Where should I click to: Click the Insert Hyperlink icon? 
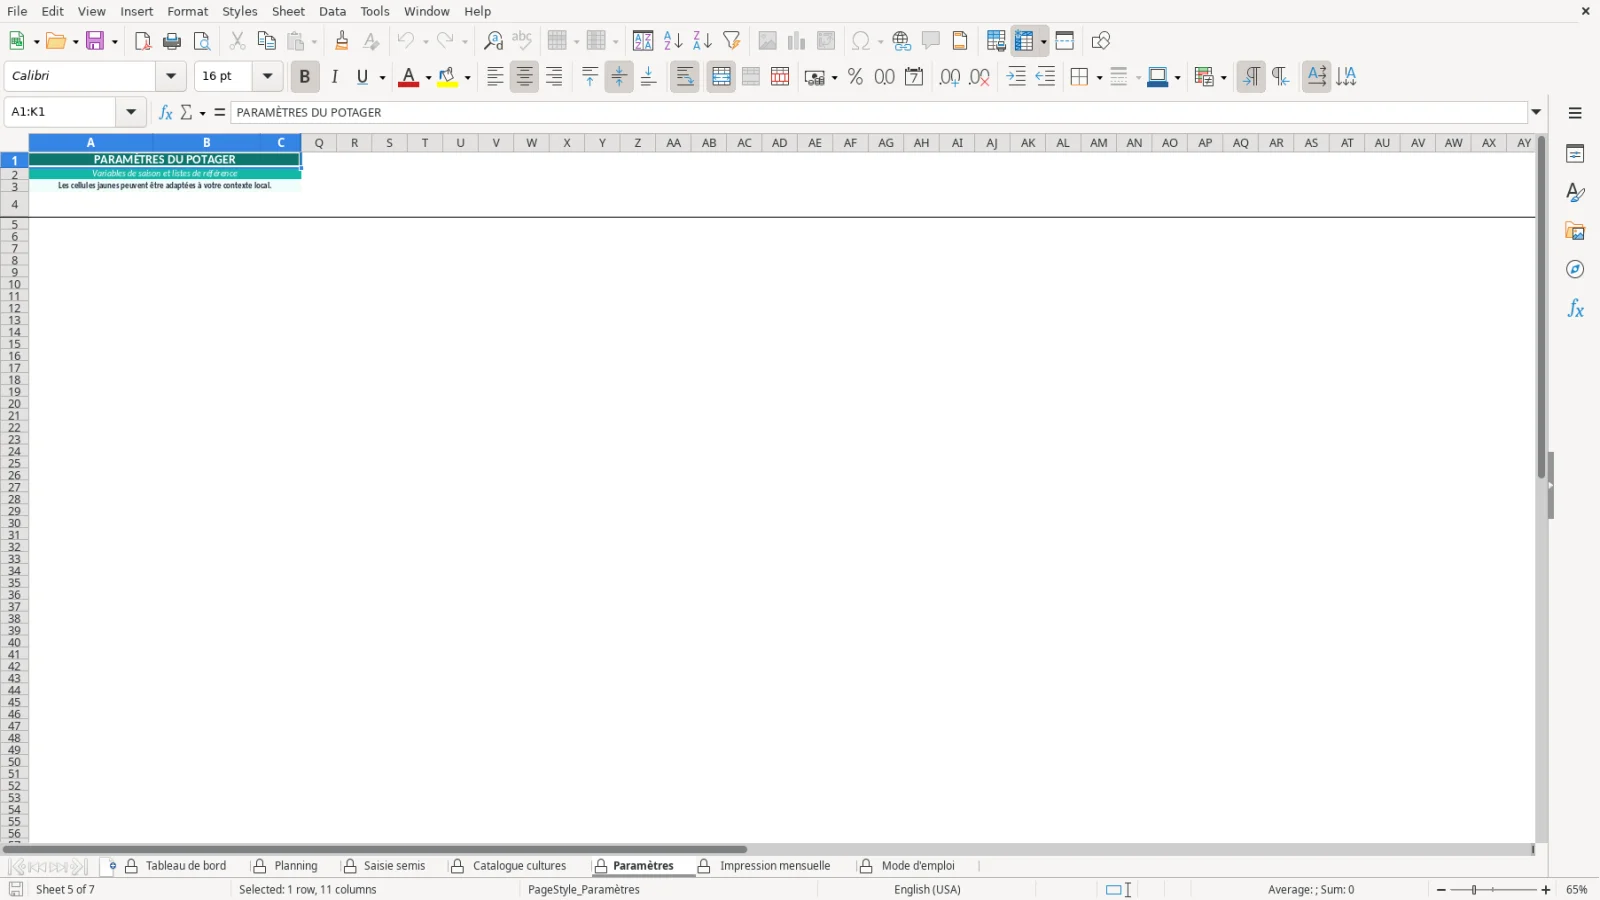coord(902,41)
